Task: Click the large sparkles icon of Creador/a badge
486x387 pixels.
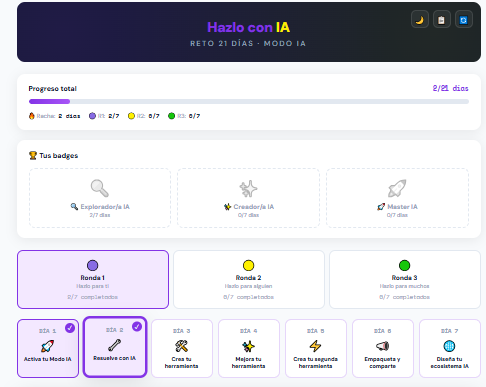Action: (248, 188)
